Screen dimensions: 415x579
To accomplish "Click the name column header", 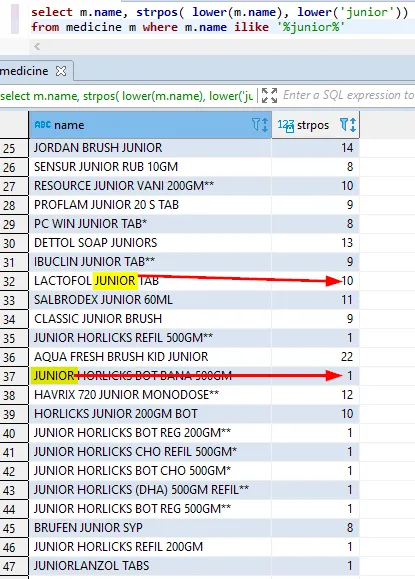I will click(150, 125).
